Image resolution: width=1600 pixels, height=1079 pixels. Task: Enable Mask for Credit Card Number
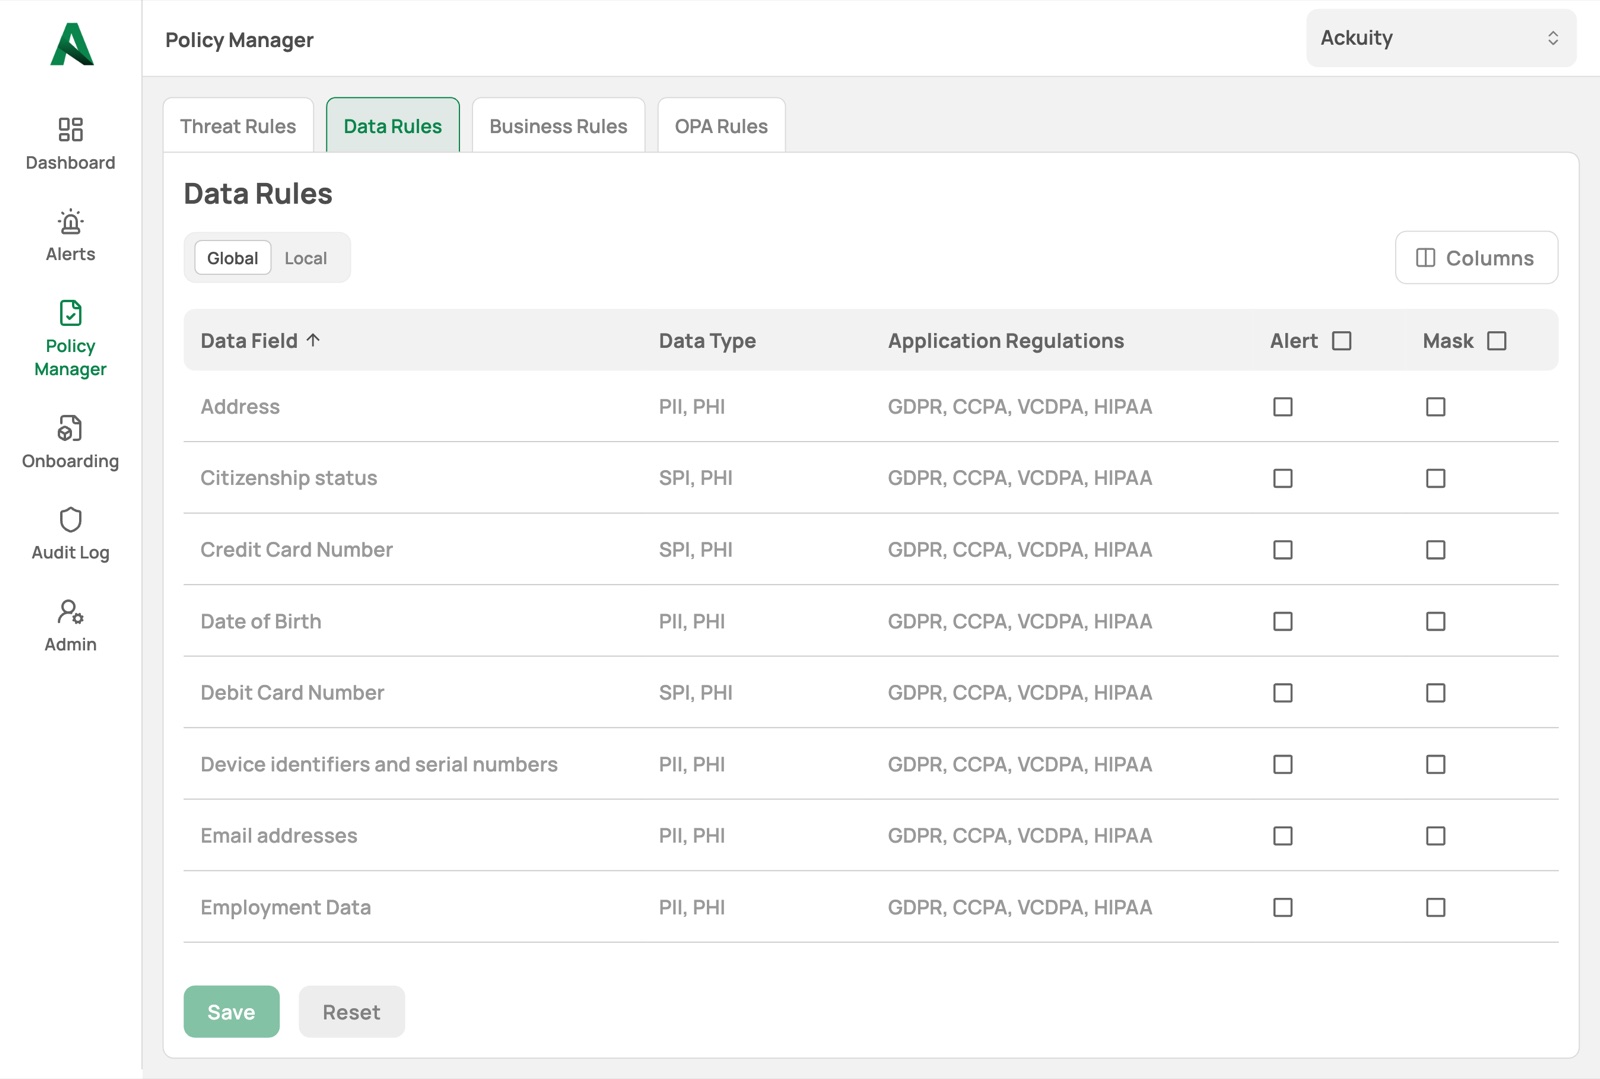[x=1436, y=550]
